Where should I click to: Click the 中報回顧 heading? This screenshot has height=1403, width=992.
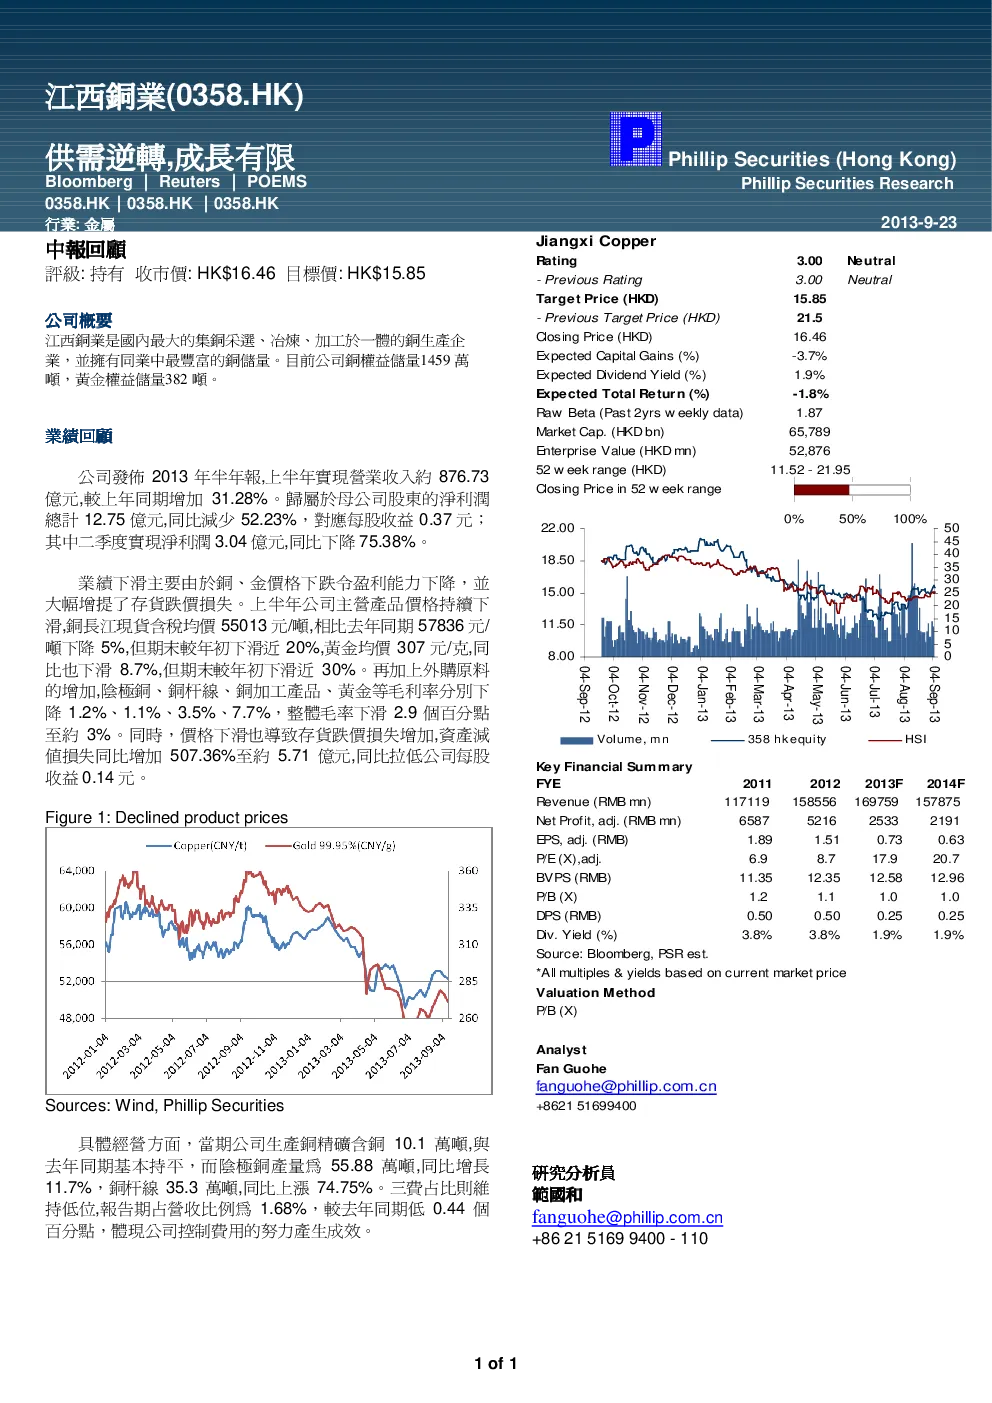point(86,249)
